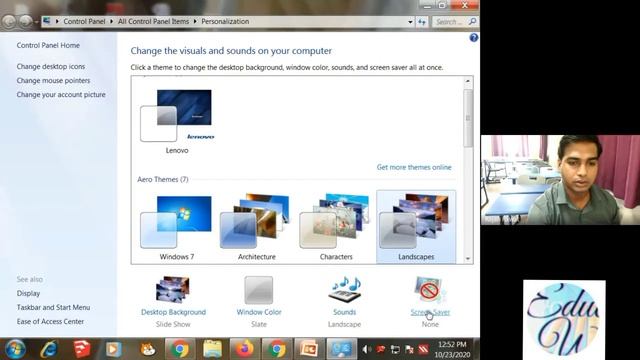This screenshot has height=360, width=640.
Task: Open Ease of Access Center link
Action: (x=50, y=322)
